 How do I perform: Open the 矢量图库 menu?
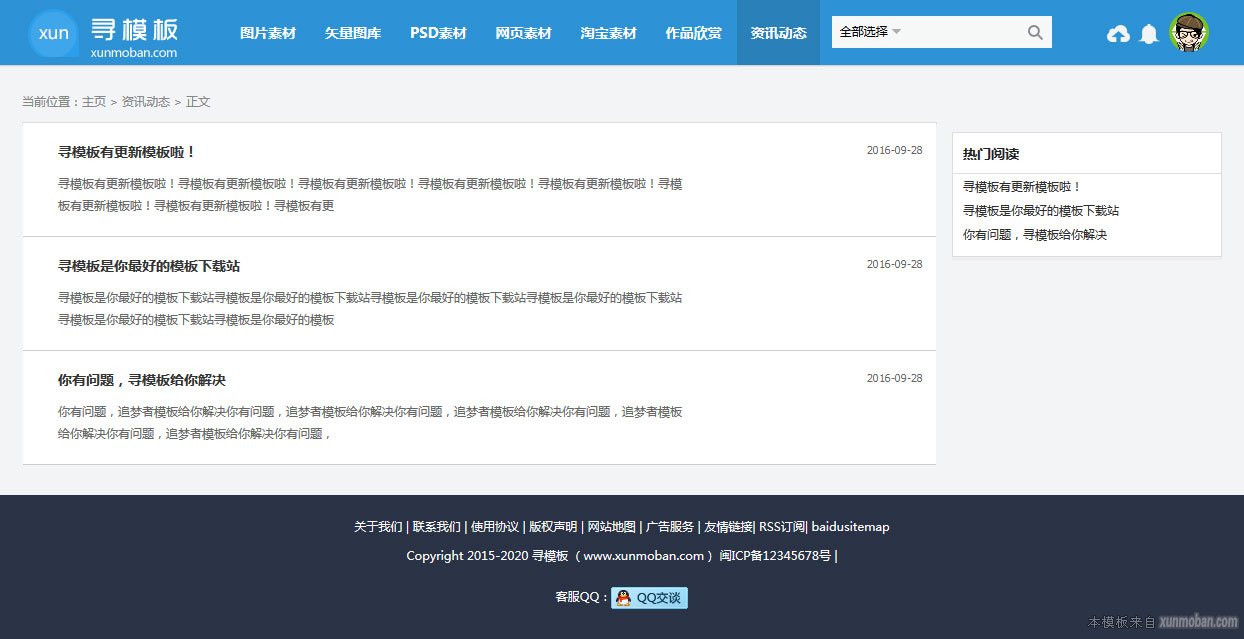pyautogui.click(x=353, y=33)
